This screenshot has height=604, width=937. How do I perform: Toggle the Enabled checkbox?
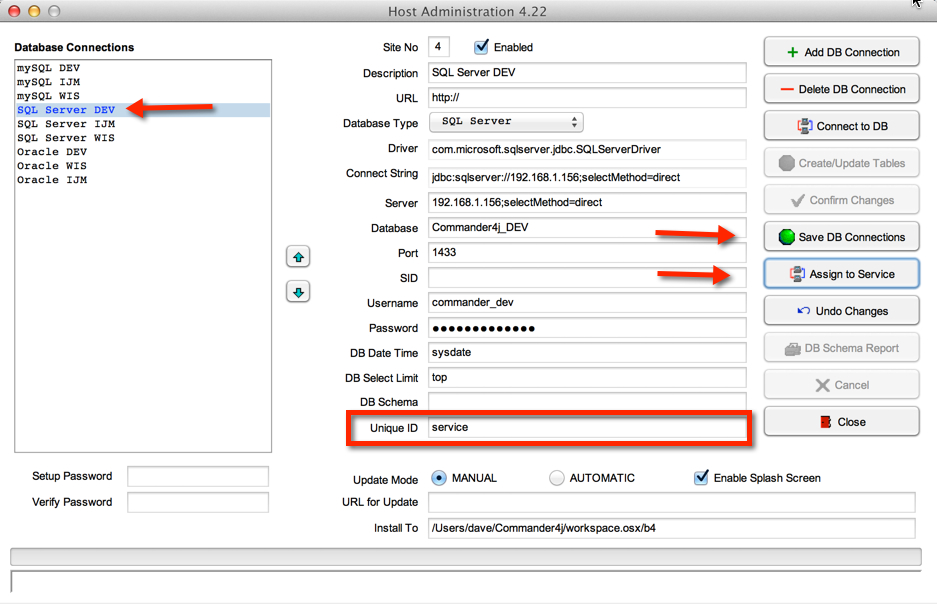pyautogui.click(x=482, y=47)
